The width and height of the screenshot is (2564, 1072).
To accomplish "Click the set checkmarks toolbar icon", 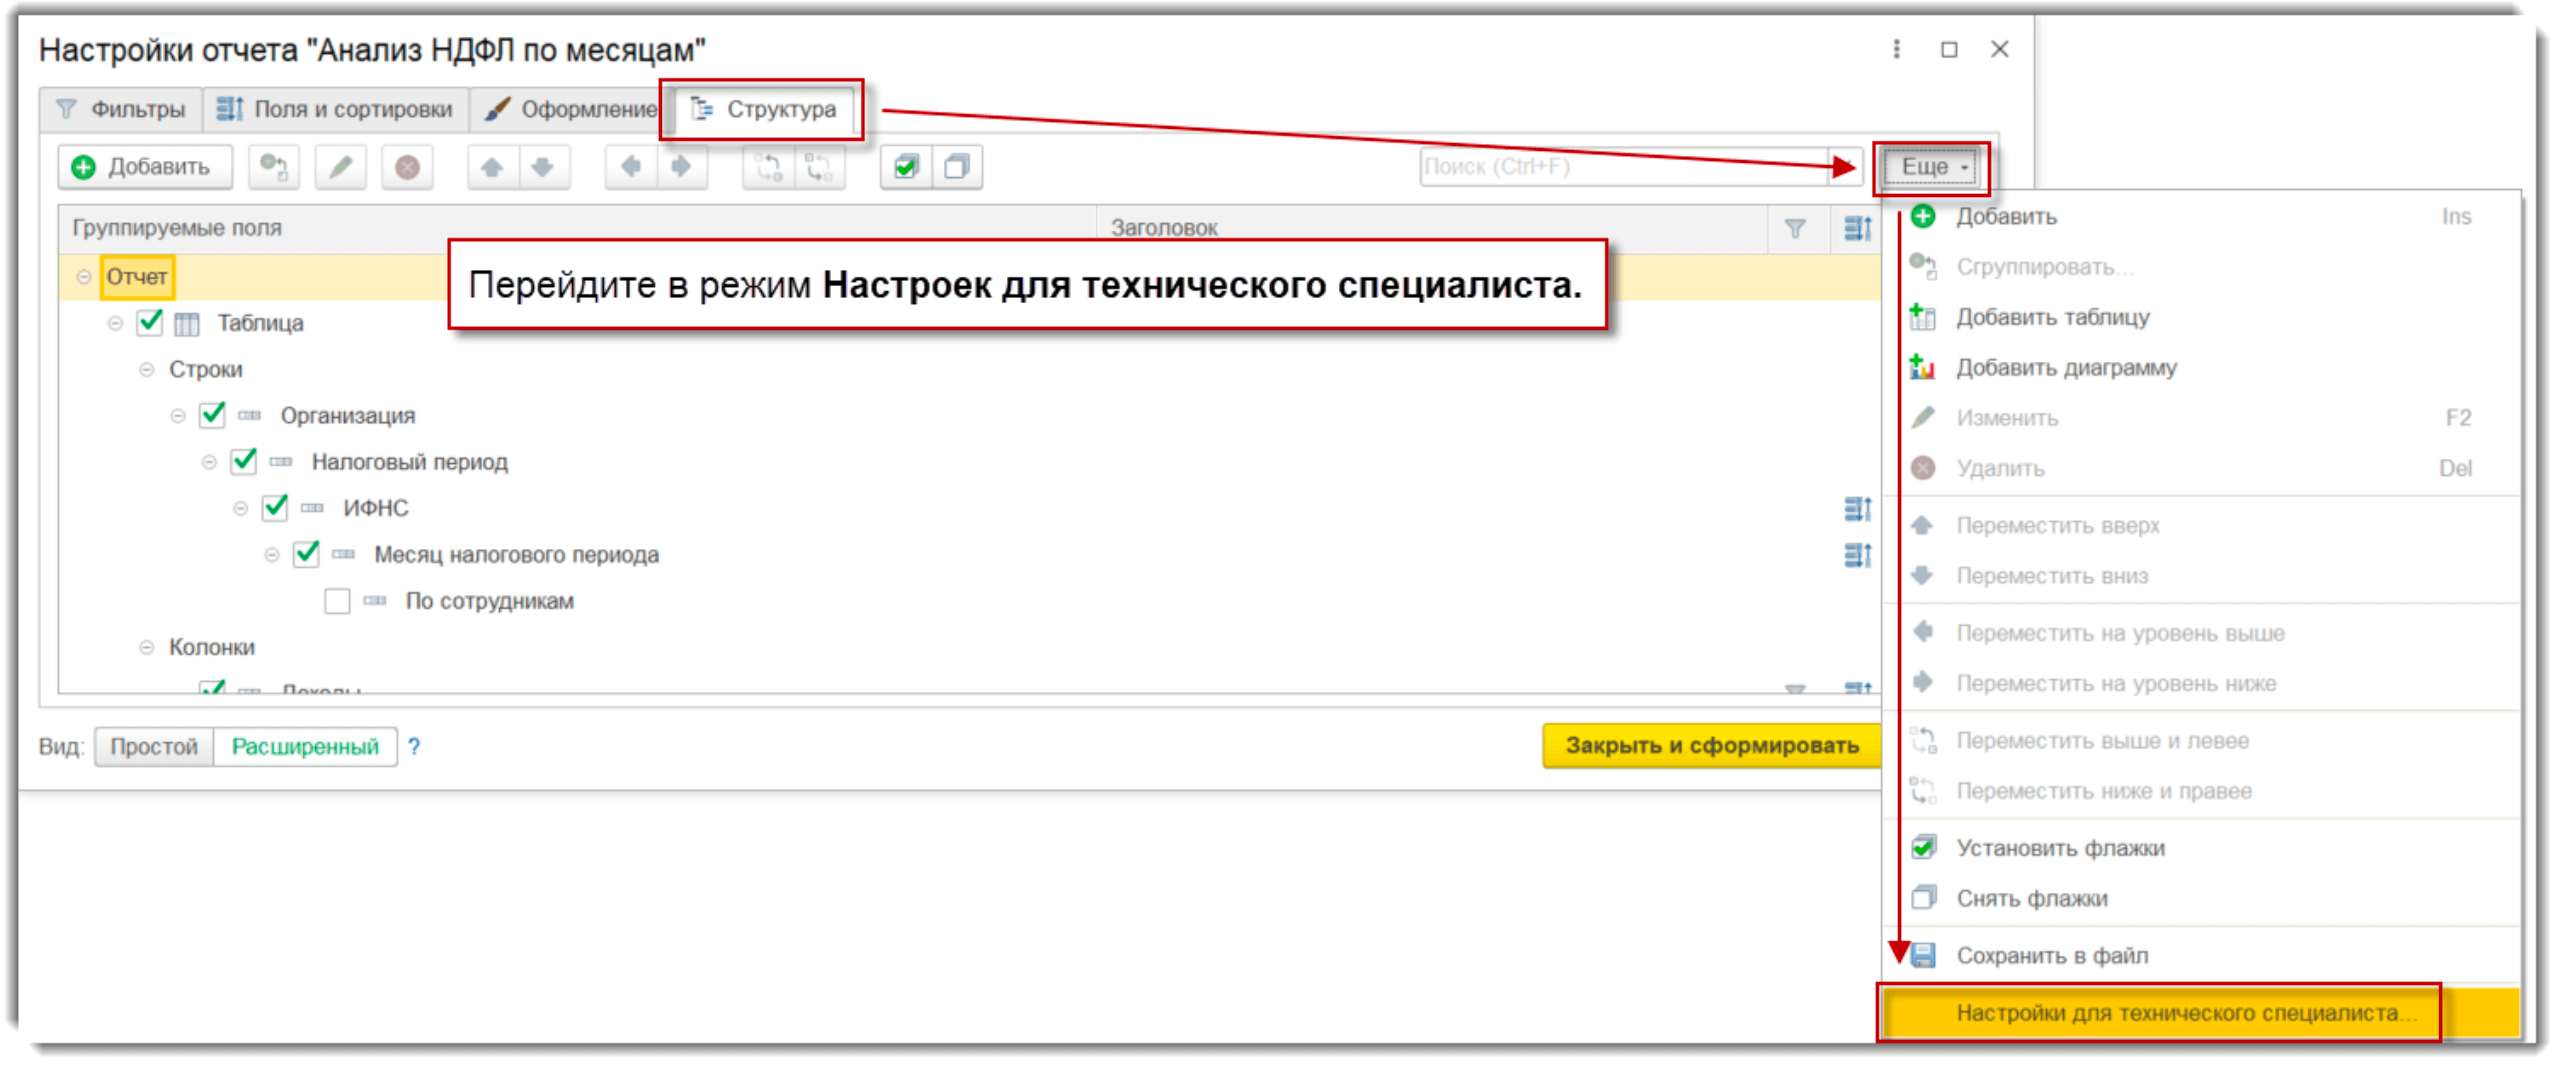I will 906,167.
